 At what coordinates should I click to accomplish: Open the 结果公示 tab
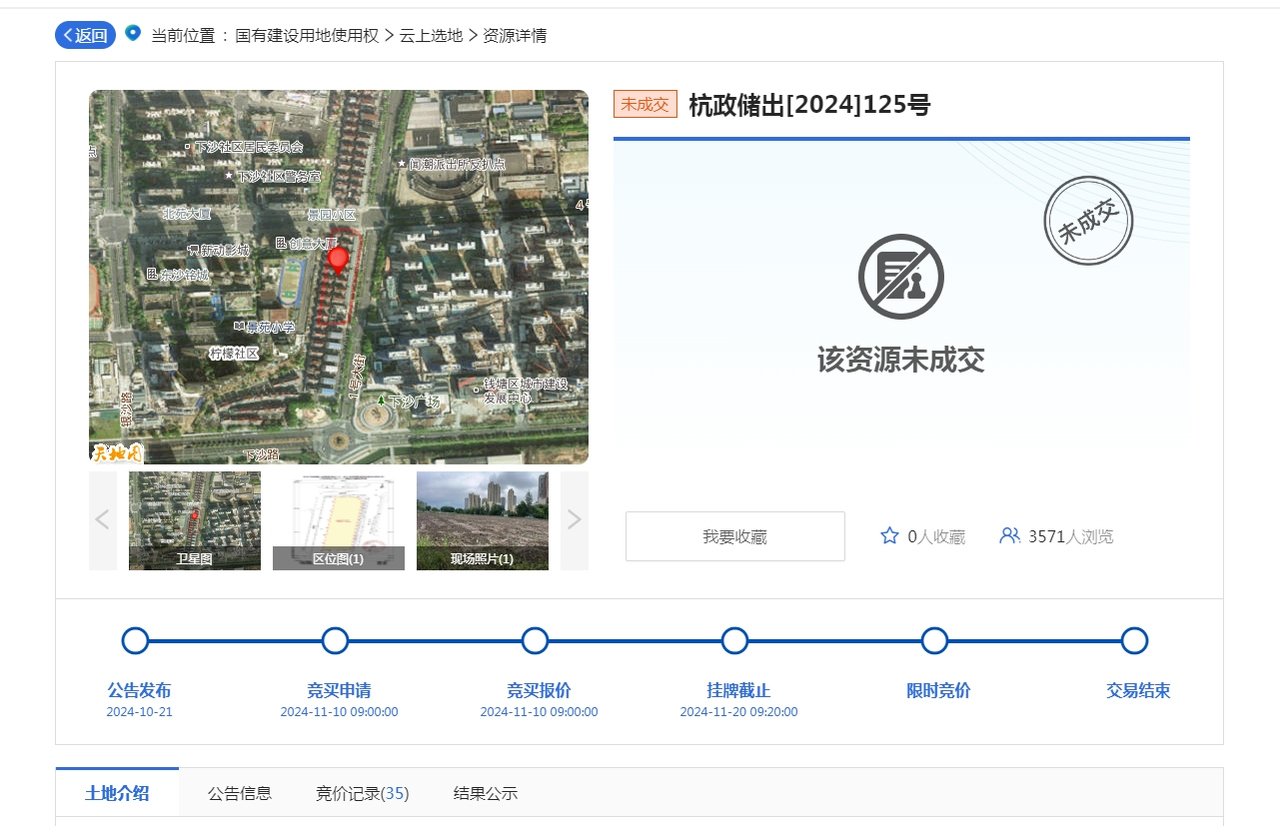coord(485,794)
